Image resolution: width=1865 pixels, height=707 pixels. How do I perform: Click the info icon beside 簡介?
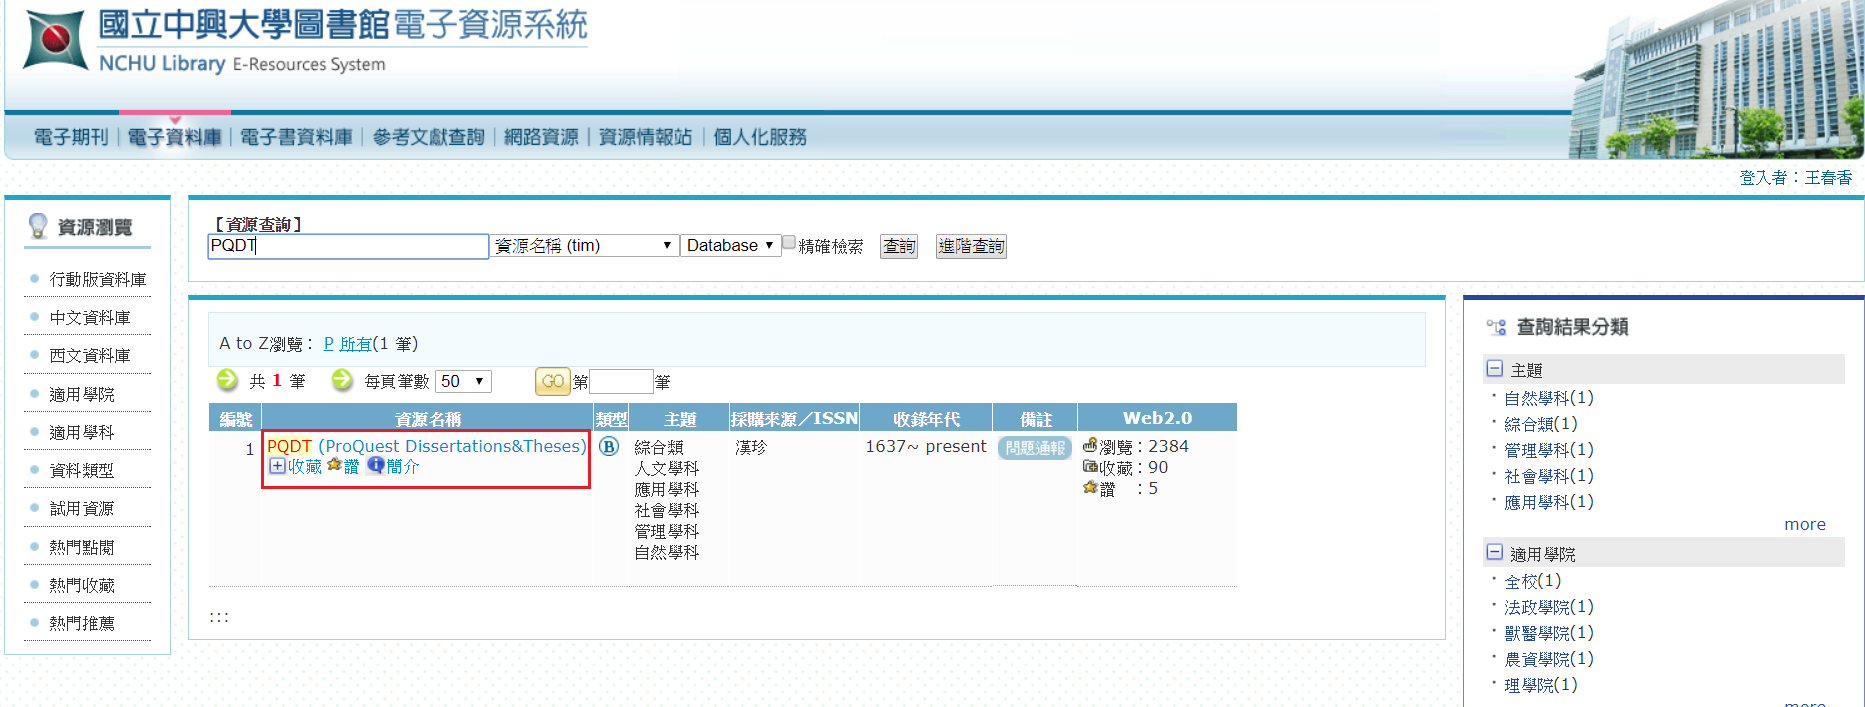tap(375, 465)
